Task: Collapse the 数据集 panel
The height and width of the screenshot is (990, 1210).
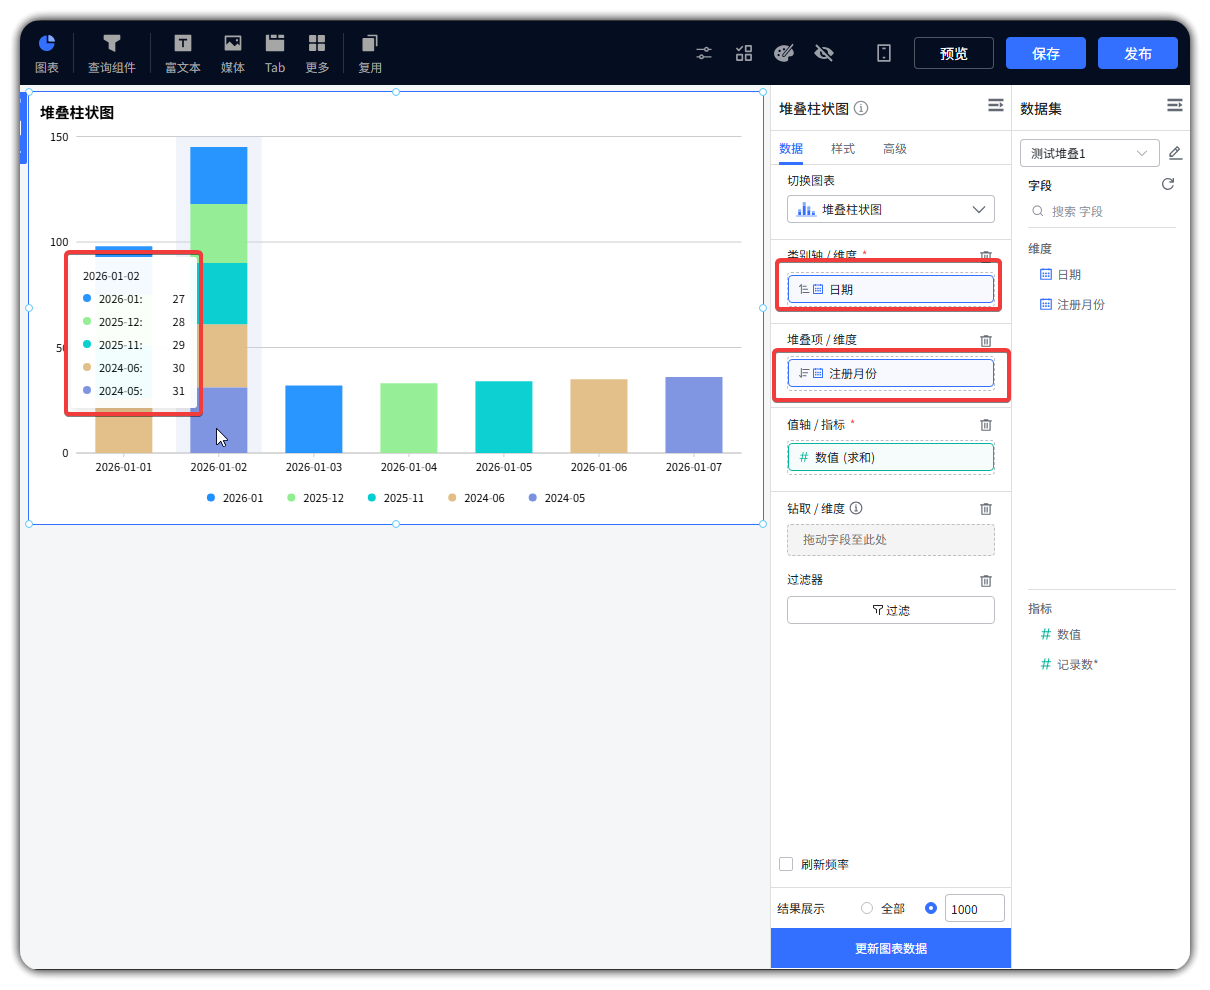Action: click(1174, 106)
